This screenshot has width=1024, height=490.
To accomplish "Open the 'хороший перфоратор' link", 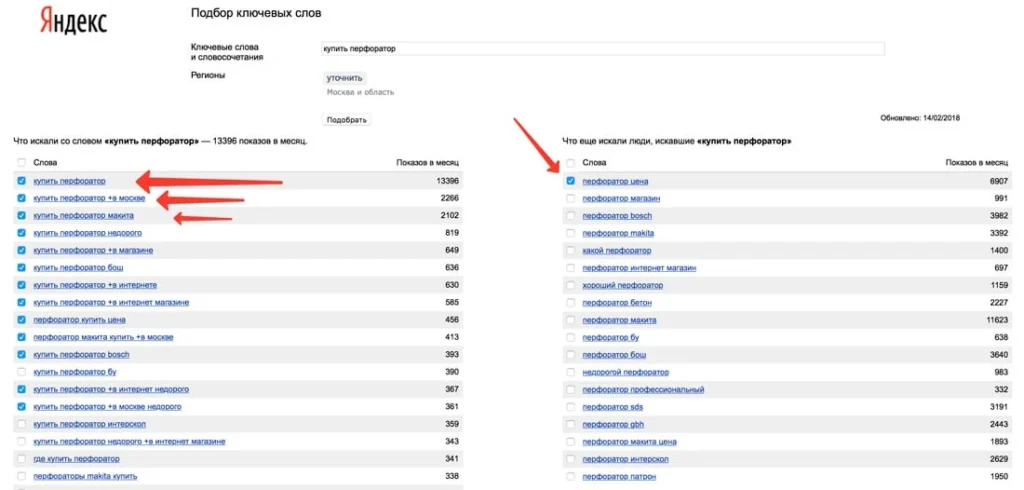I will [x=622, y=285].
